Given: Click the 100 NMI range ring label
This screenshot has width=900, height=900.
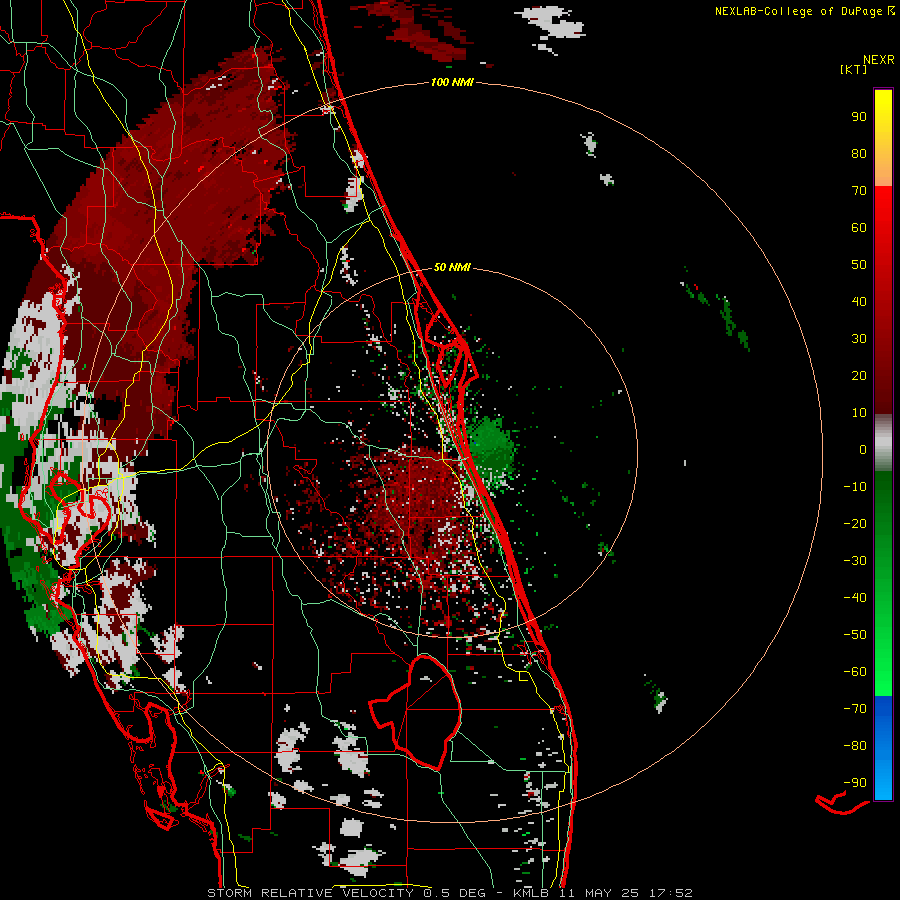Looking at the screenshot, I should pyautogui.click(x=452, y=83).
